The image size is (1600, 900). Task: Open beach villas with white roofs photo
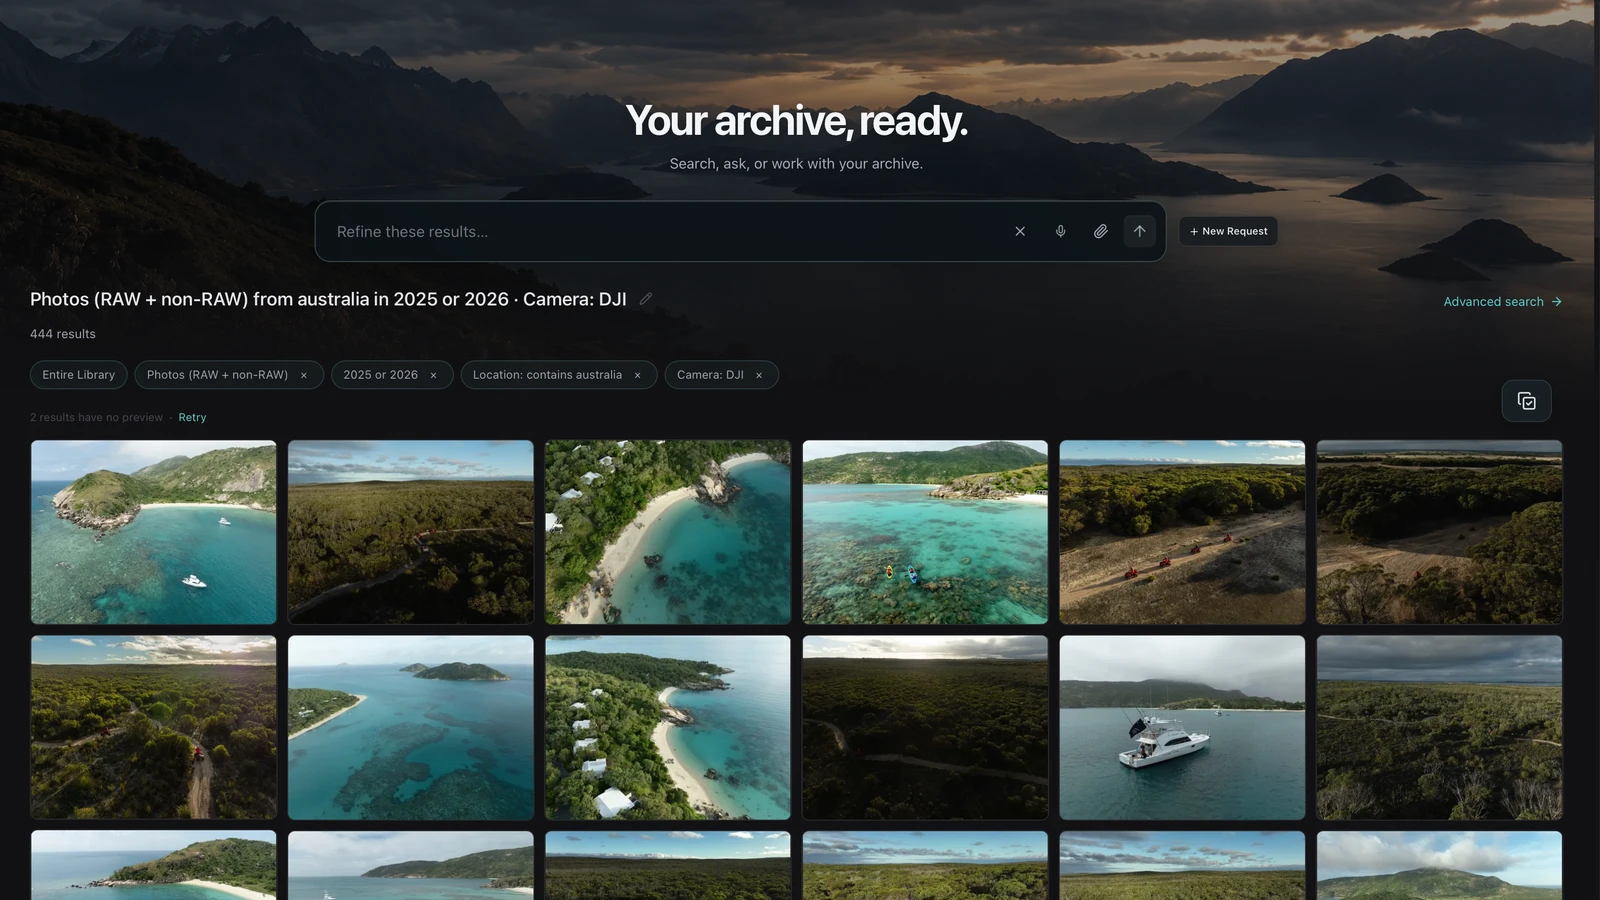(x=668, y=727)
